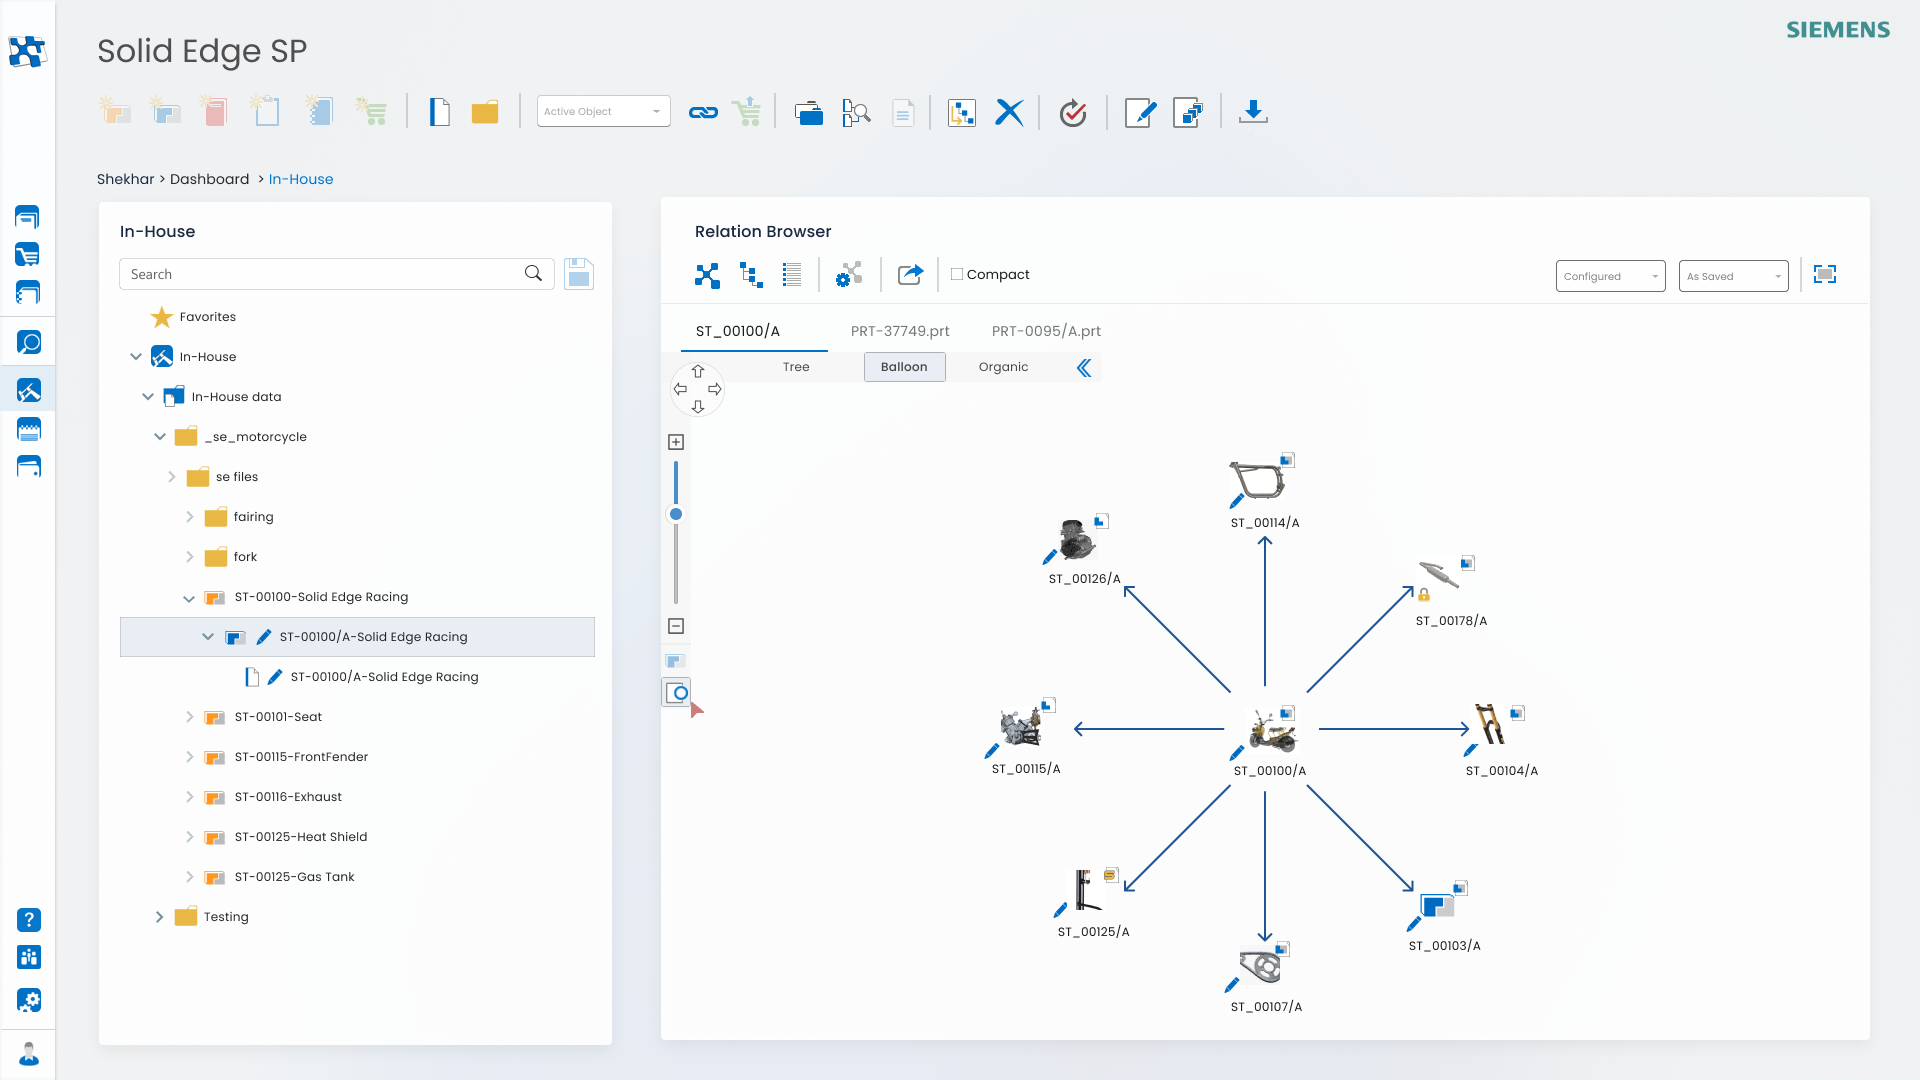Click the check-circle validate icon
This screenshot has height=1080, width=1920.
(1073, 113)
